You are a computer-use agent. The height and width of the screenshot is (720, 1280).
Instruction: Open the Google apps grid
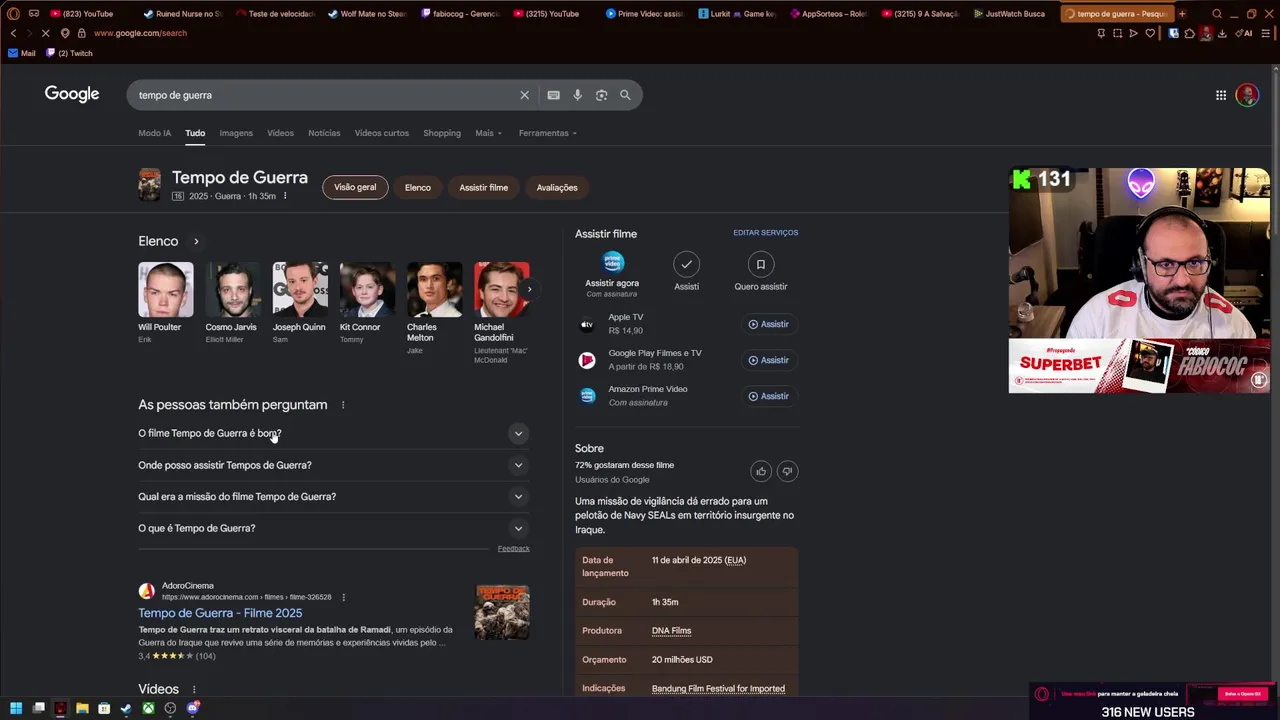point(1221,95)
